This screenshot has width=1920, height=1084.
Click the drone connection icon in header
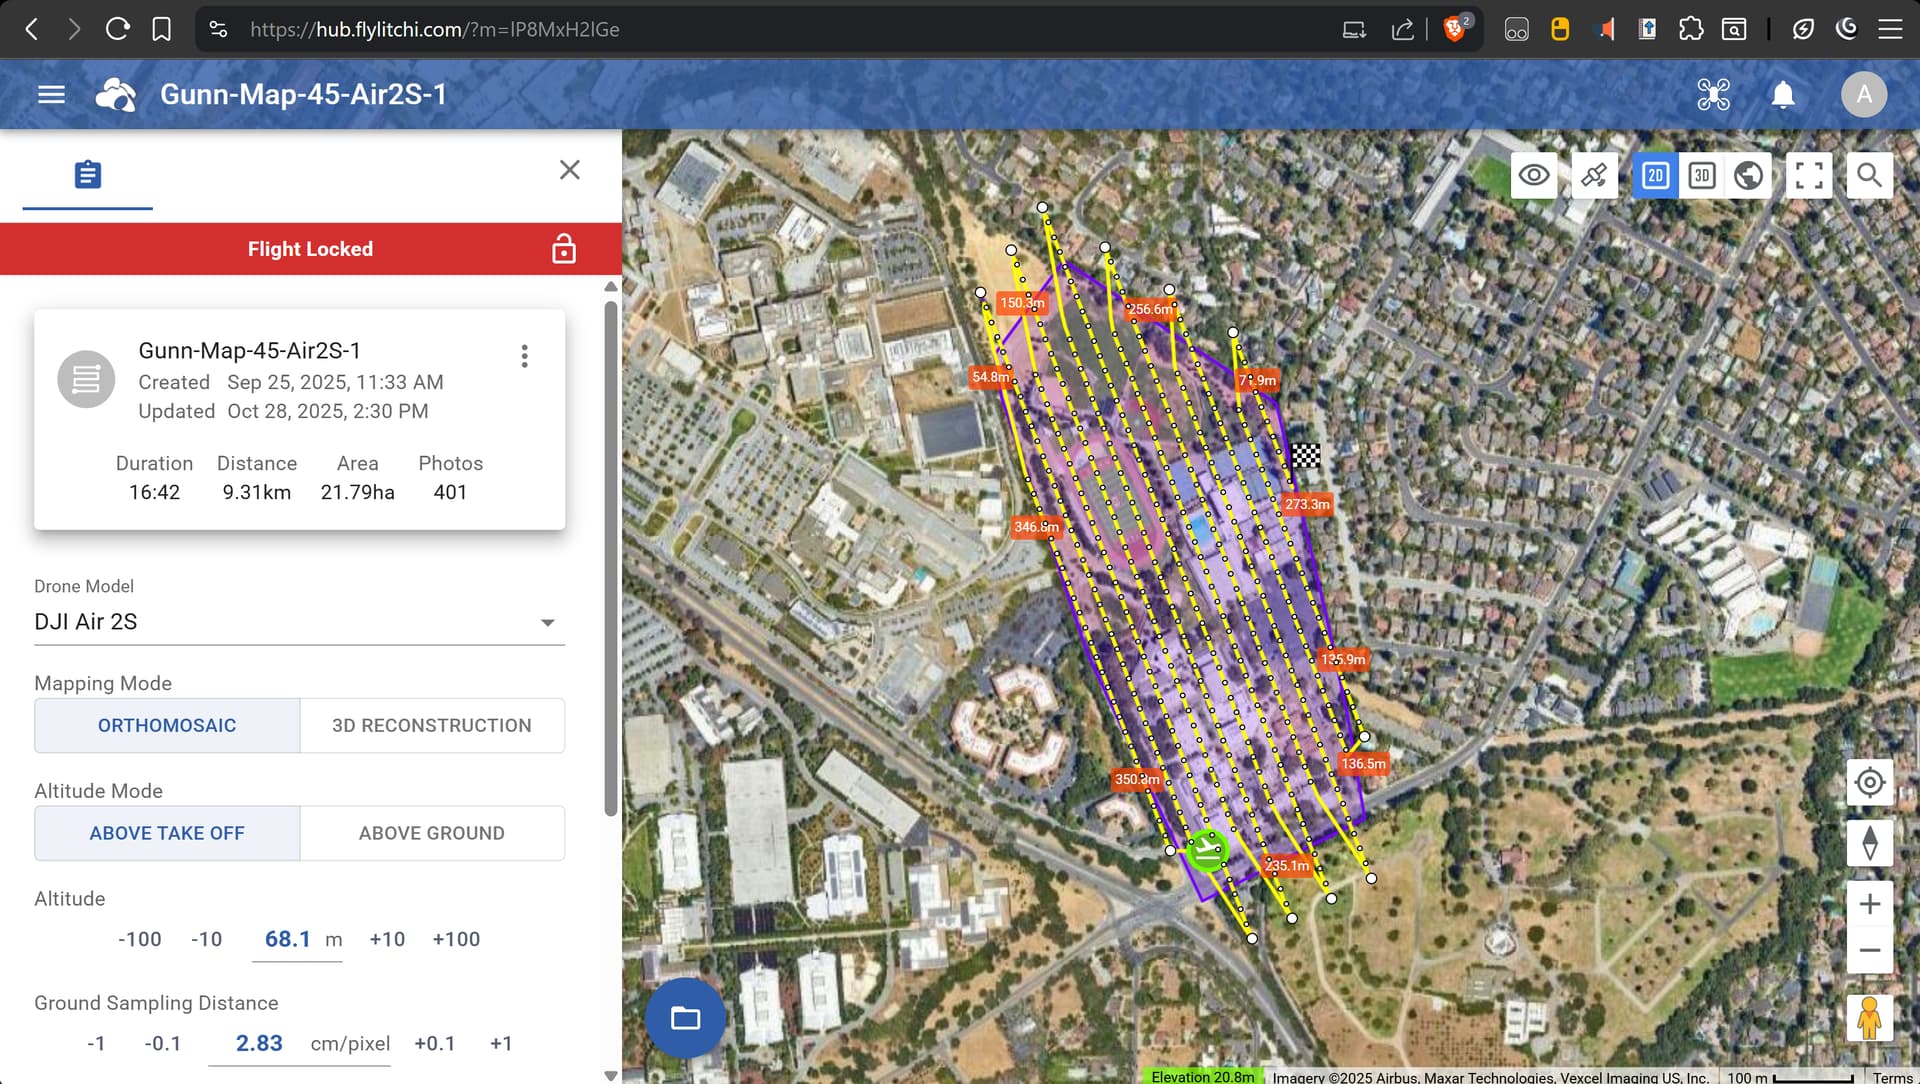click(1713, 94)
